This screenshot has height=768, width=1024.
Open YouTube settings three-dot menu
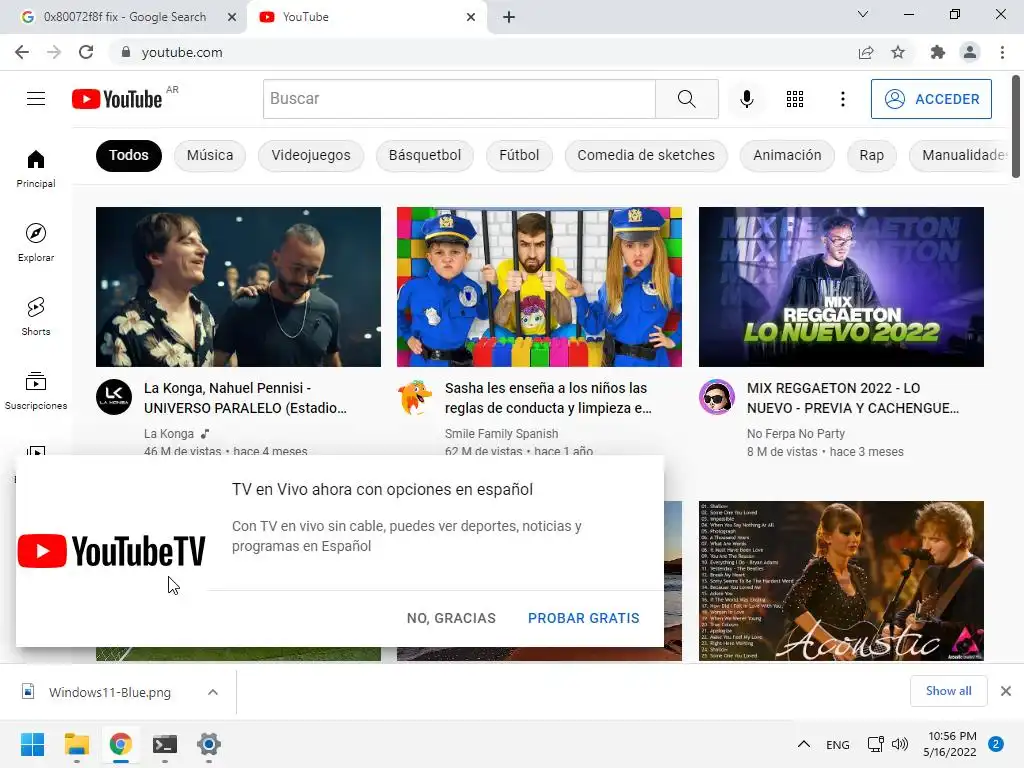pos(842,99)
